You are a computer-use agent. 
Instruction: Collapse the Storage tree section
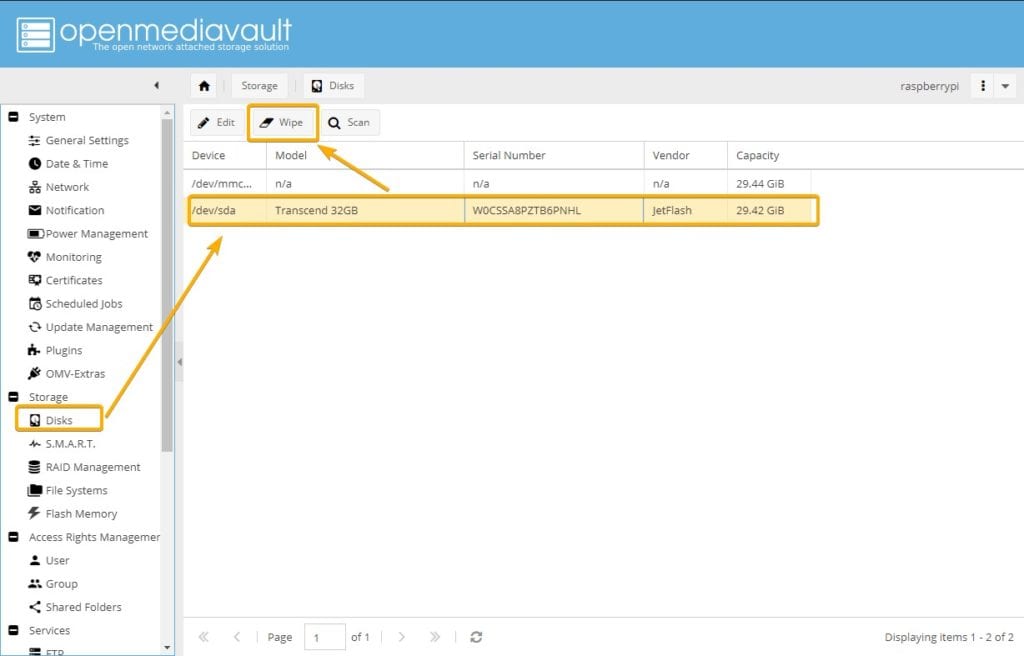[x=14, y=397]
